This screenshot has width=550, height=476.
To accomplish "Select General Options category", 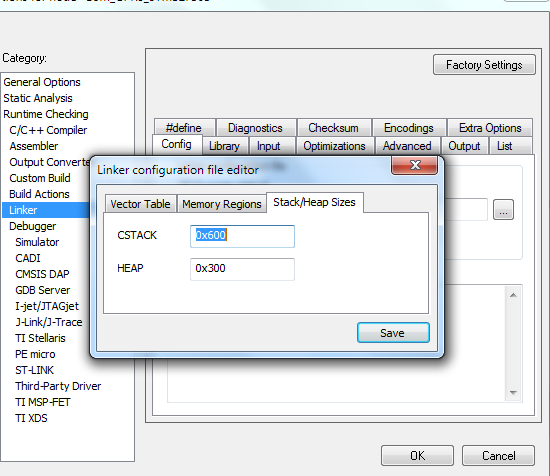I will point(42,82).
